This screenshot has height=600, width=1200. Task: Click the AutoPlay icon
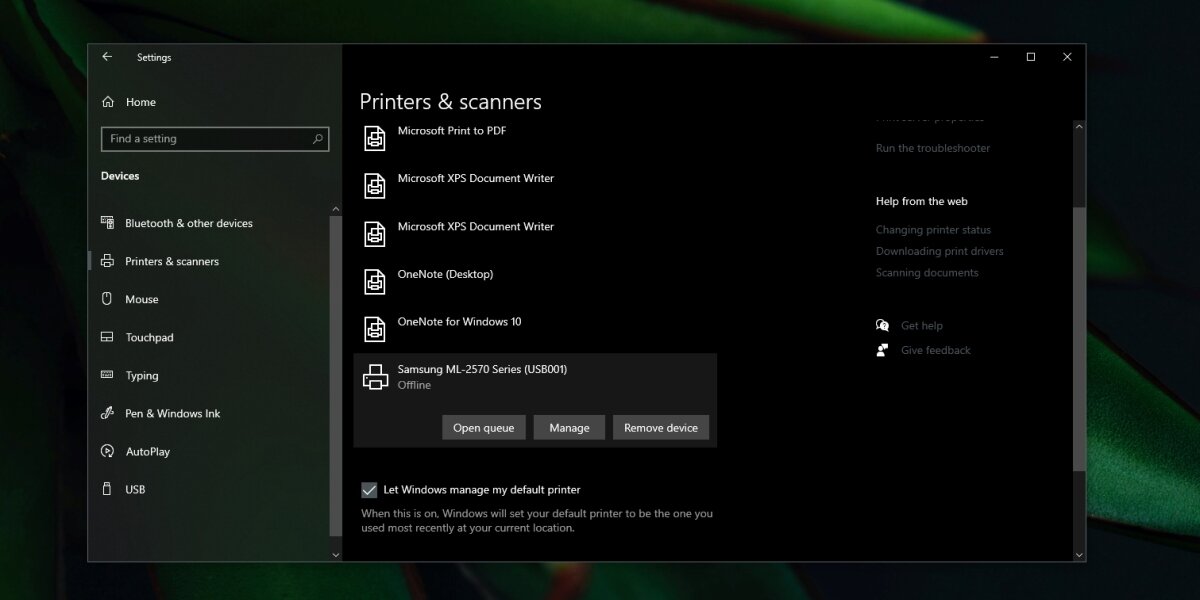click(x=106, y=451)
